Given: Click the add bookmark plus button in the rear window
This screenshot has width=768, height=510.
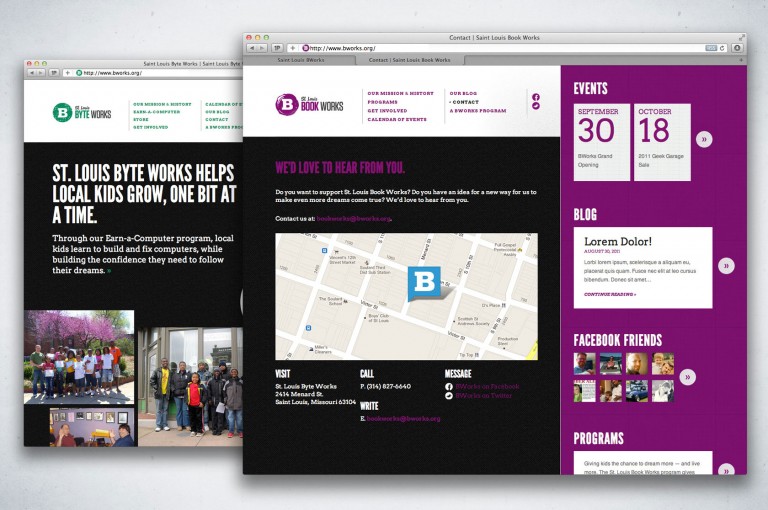Looking at the screenshot, I should point(68,73).
